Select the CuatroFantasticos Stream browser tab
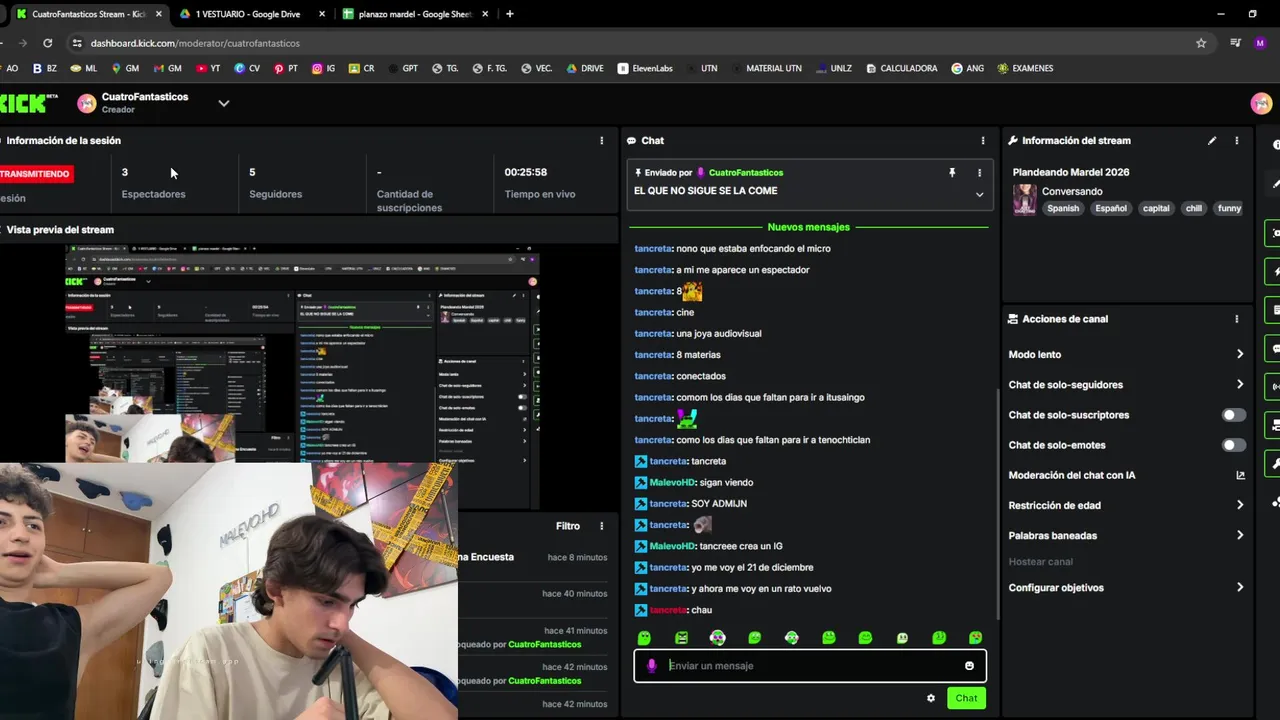The height and width of the screenshot is (720, 1280). (88, 14)
